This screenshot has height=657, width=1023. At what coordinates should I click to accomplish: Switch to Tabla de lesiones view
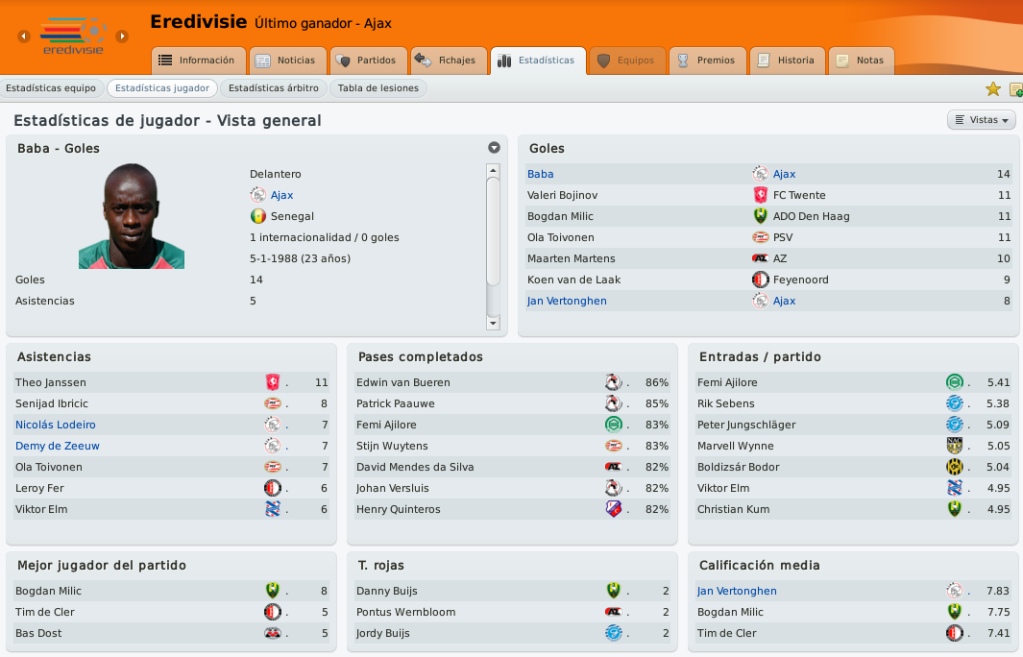pos(378,88)
